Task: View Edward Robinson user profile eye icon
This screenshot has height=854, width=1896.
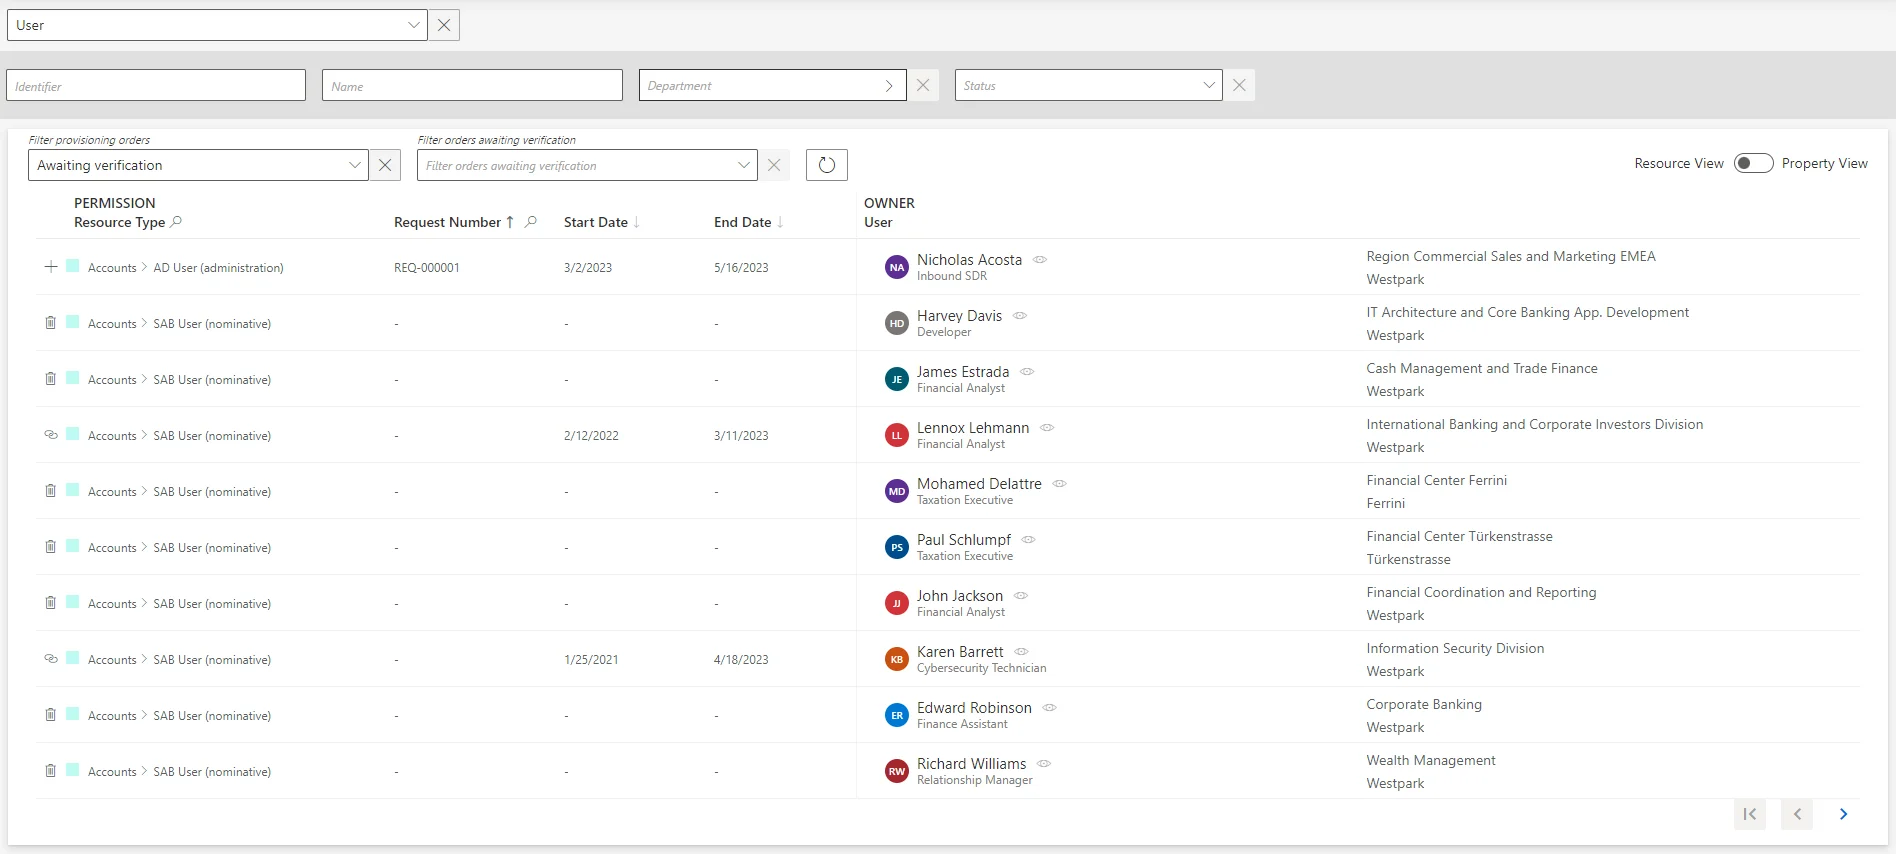Action: click(x=1050, y=707)
